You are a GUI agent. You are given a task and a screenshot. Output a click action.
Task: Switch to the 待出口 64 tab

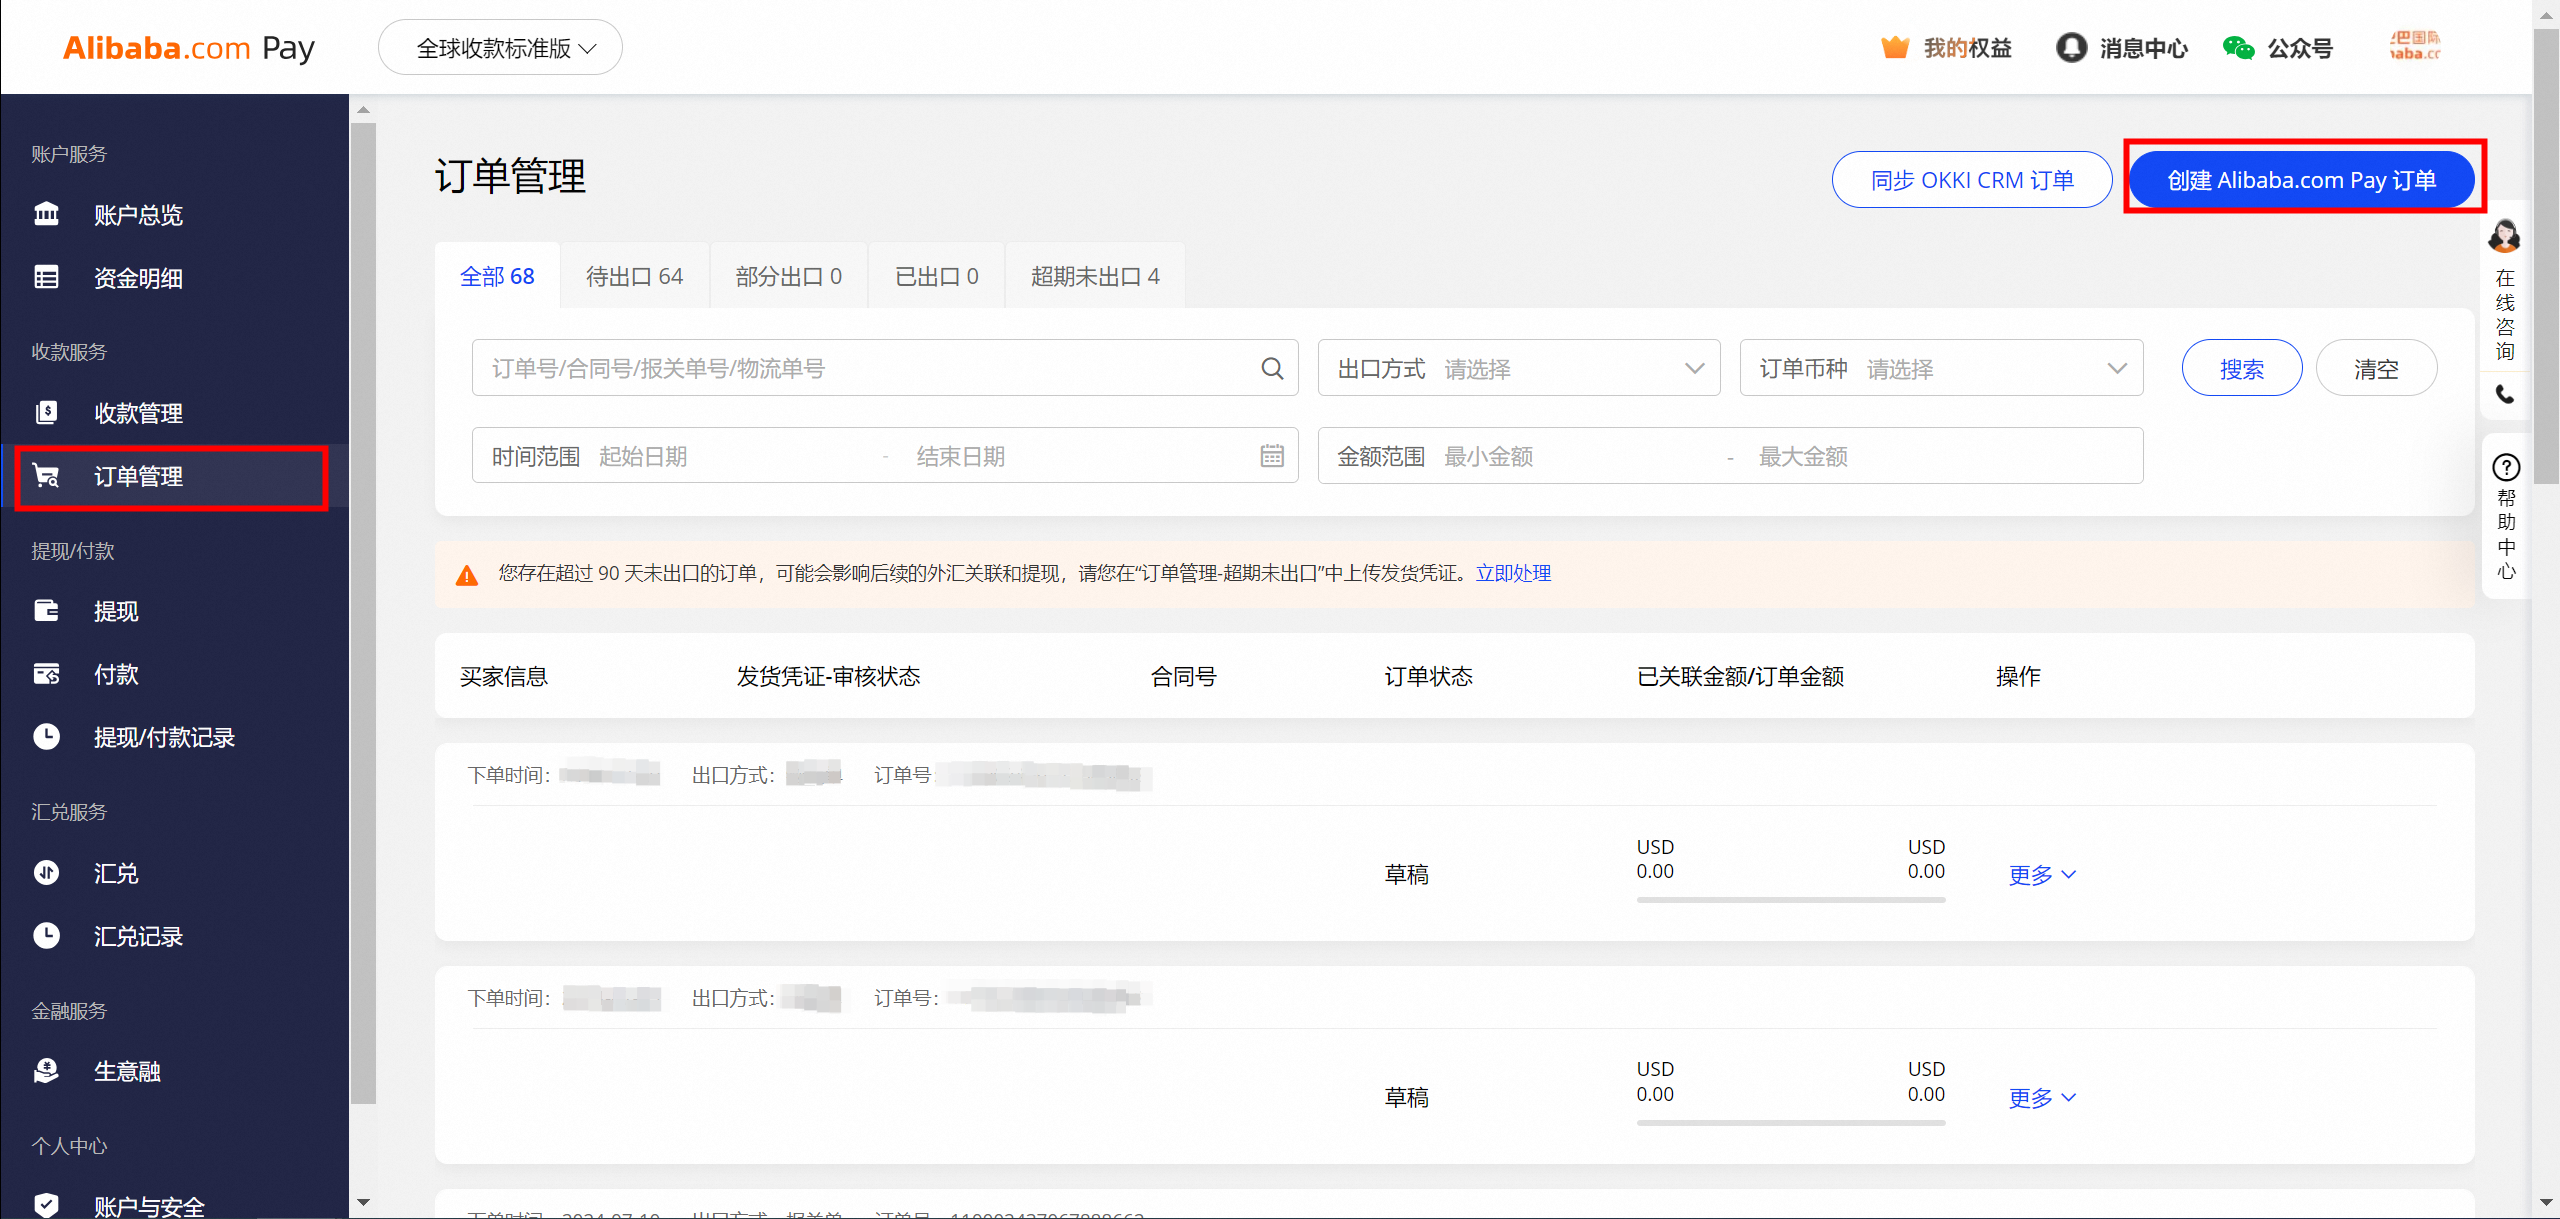[634, 276]
